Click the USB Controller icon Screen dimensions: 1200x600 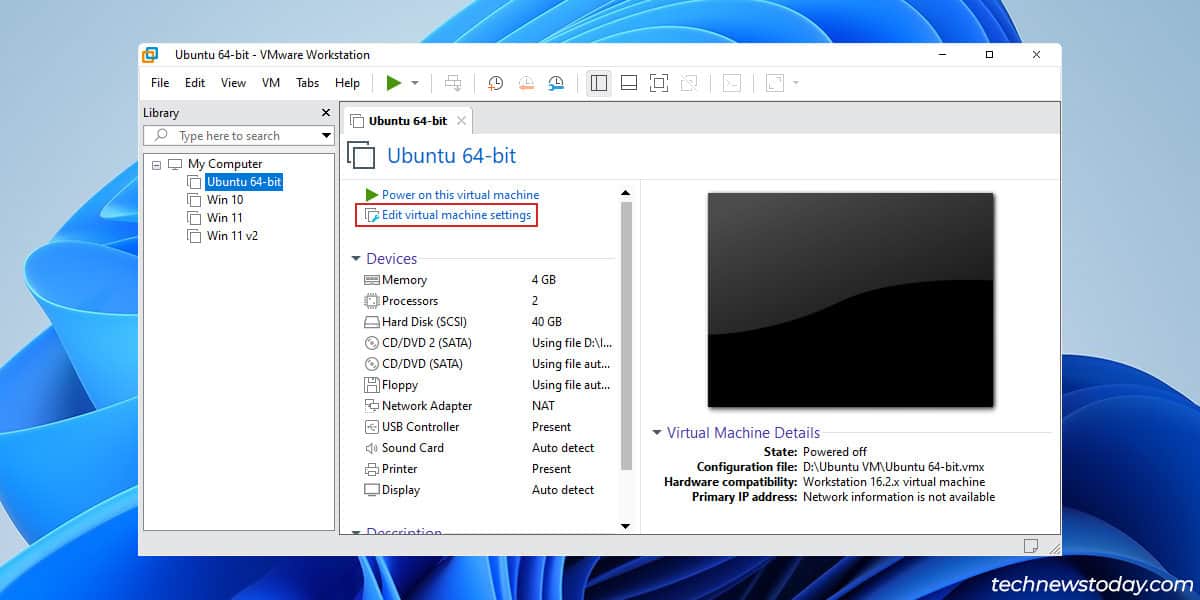pyautogui.click(x=372, y=427)
